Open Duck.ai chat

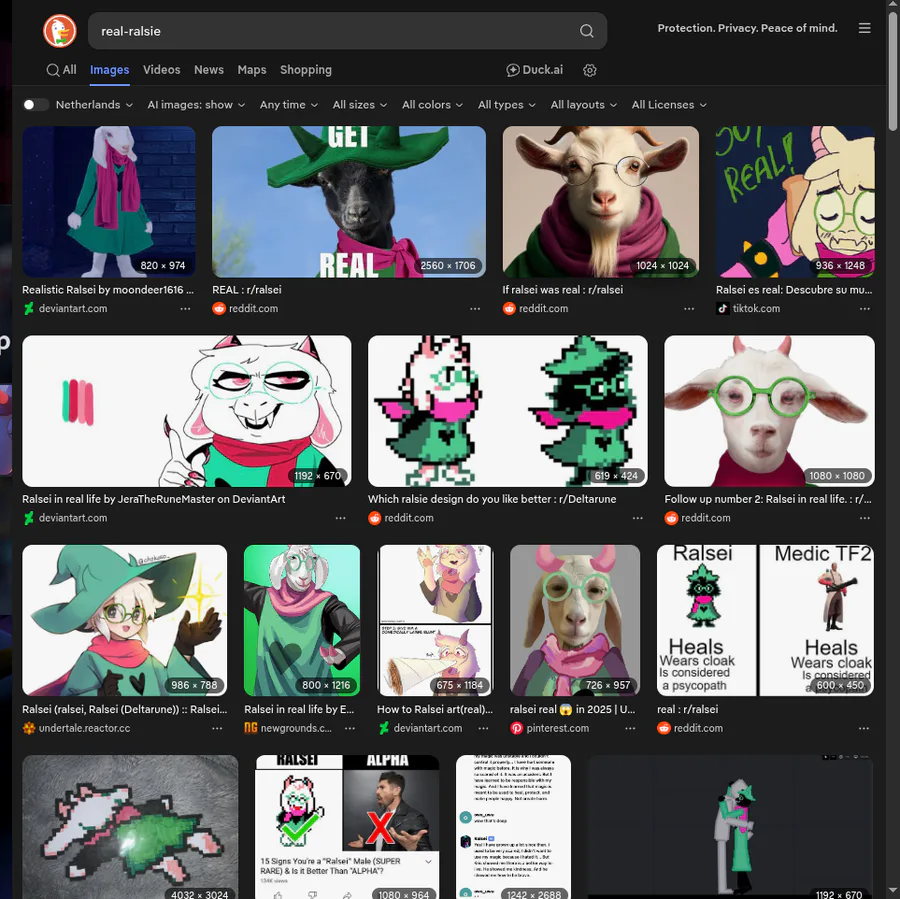(534, 70)
